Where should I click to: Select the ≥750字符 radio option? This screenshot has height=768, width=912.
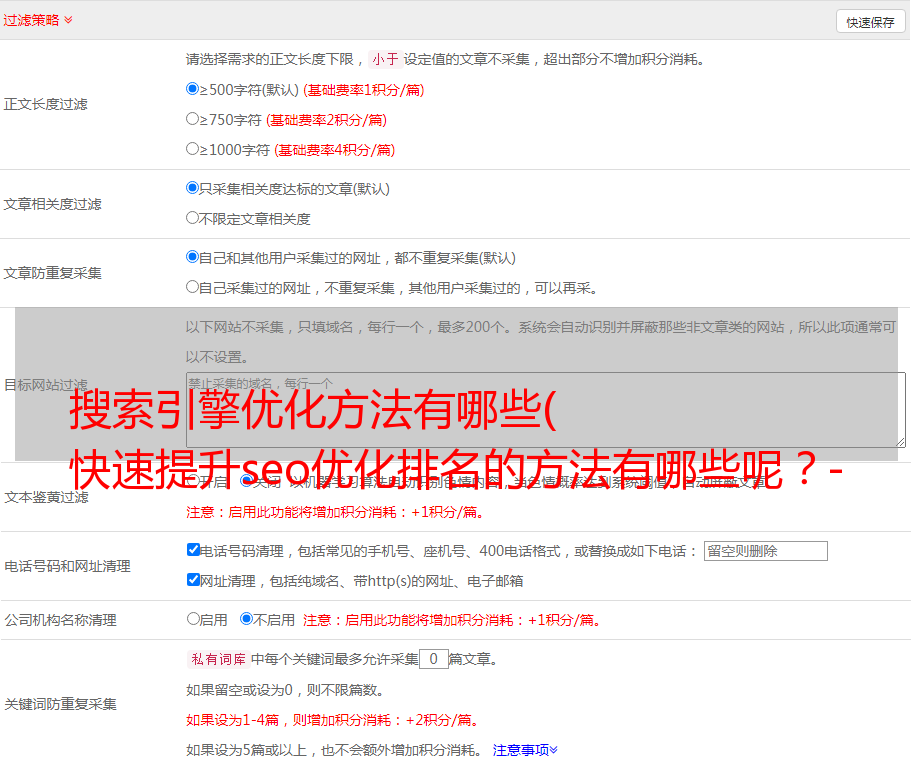pyautogui.click(x=192, y=119)
